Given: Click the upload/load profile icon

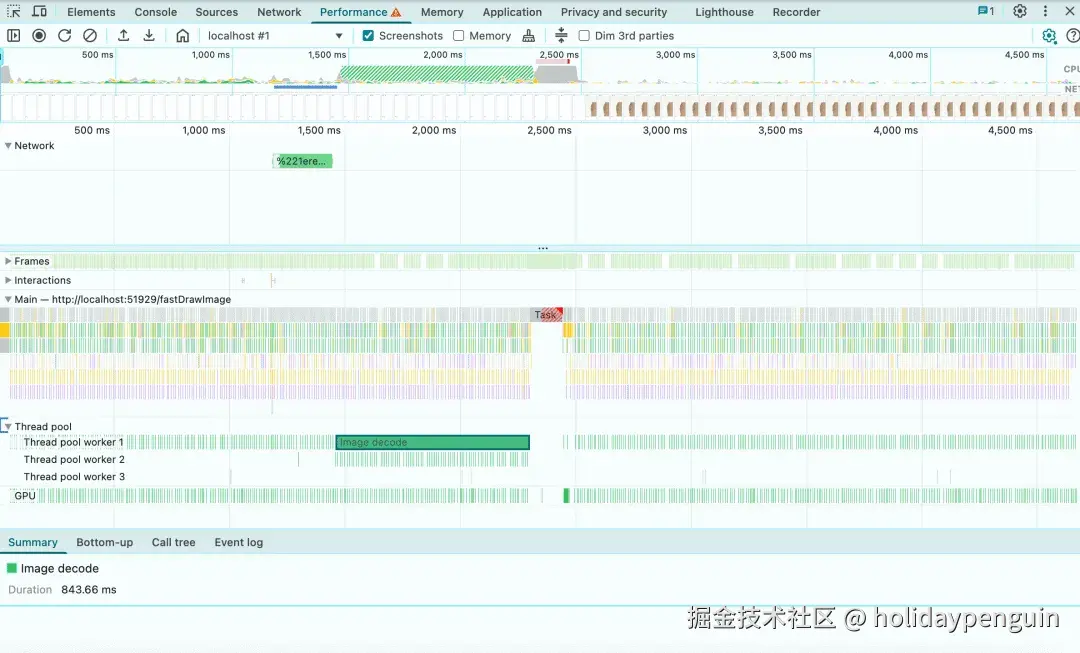Looking at the screenshot, I should click(x=124, y=35).
